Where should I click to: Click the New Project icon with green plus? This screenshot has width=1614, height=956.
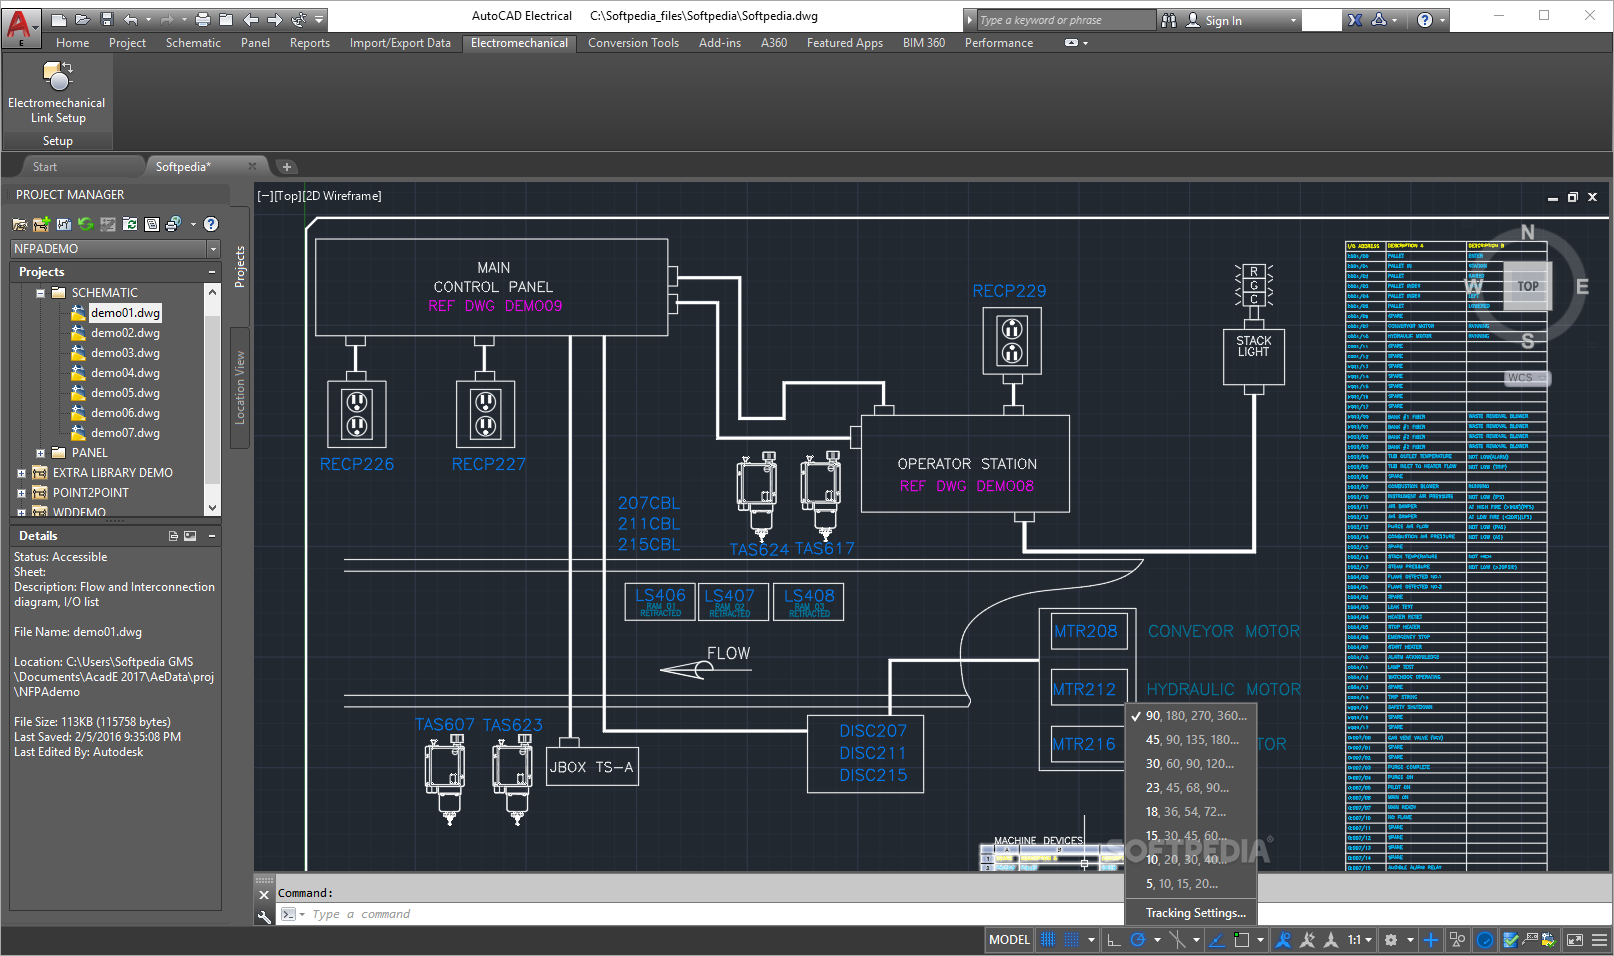coord(41,224)
